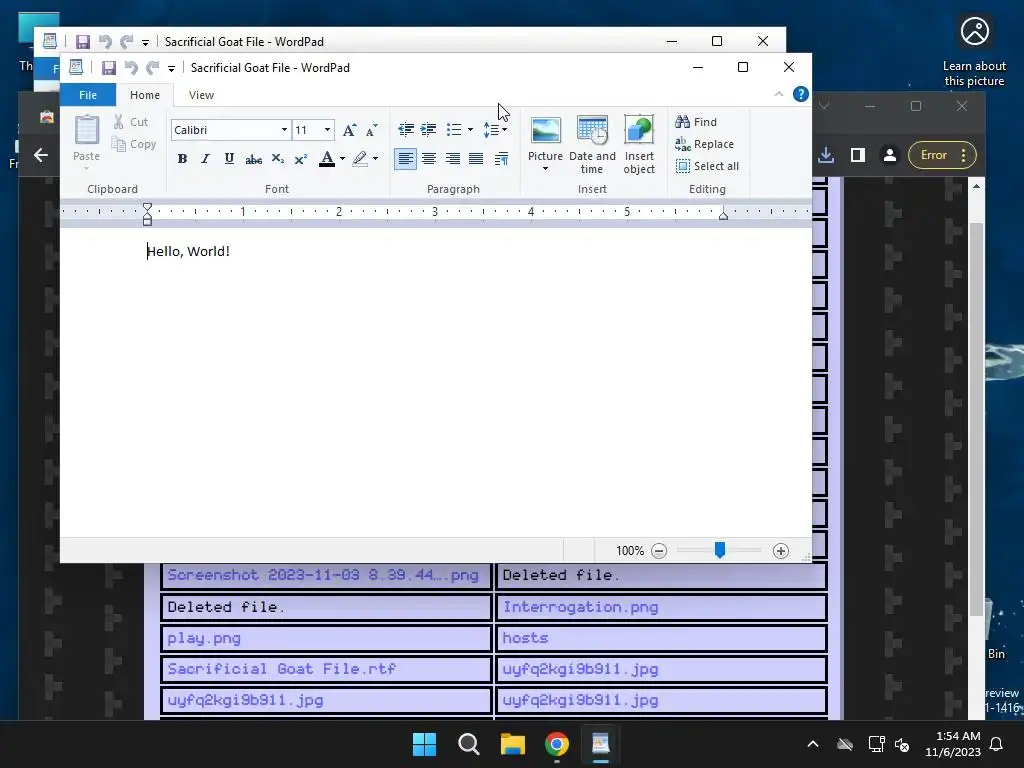Apply the text color A button
Viewport: 1024px width, 768px height.
click(327, 159)
